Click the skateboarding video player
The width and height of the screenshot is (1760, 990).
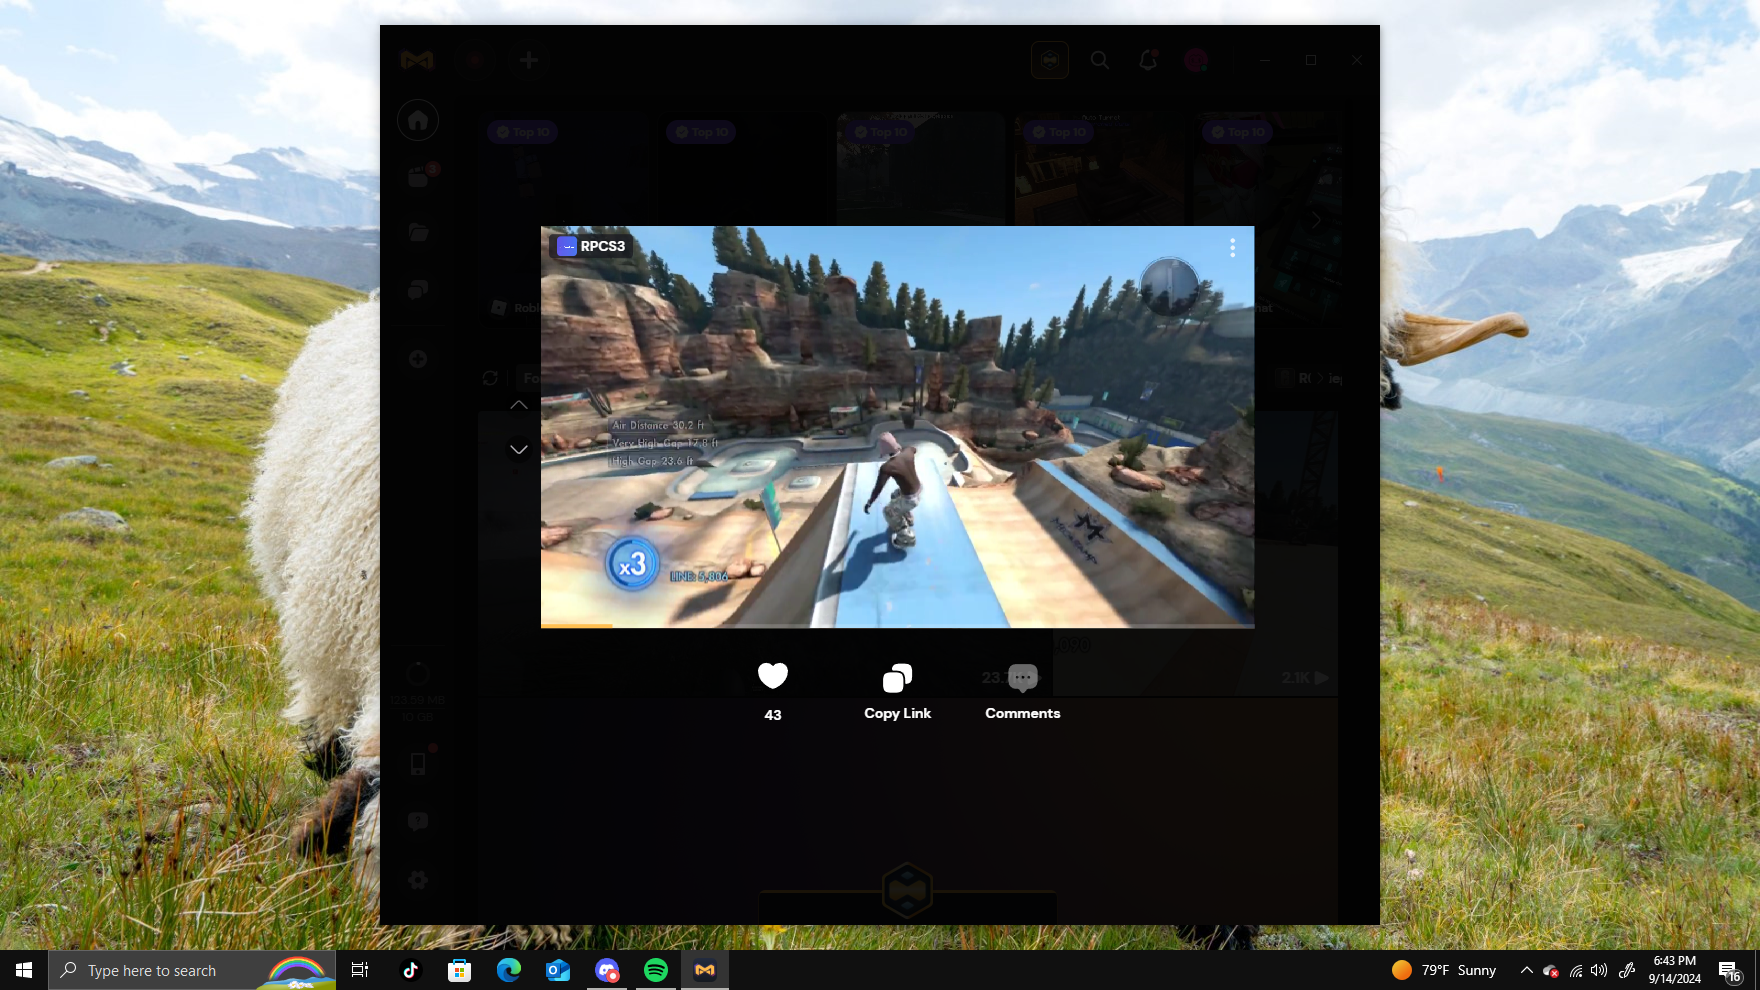pos(897,427)
